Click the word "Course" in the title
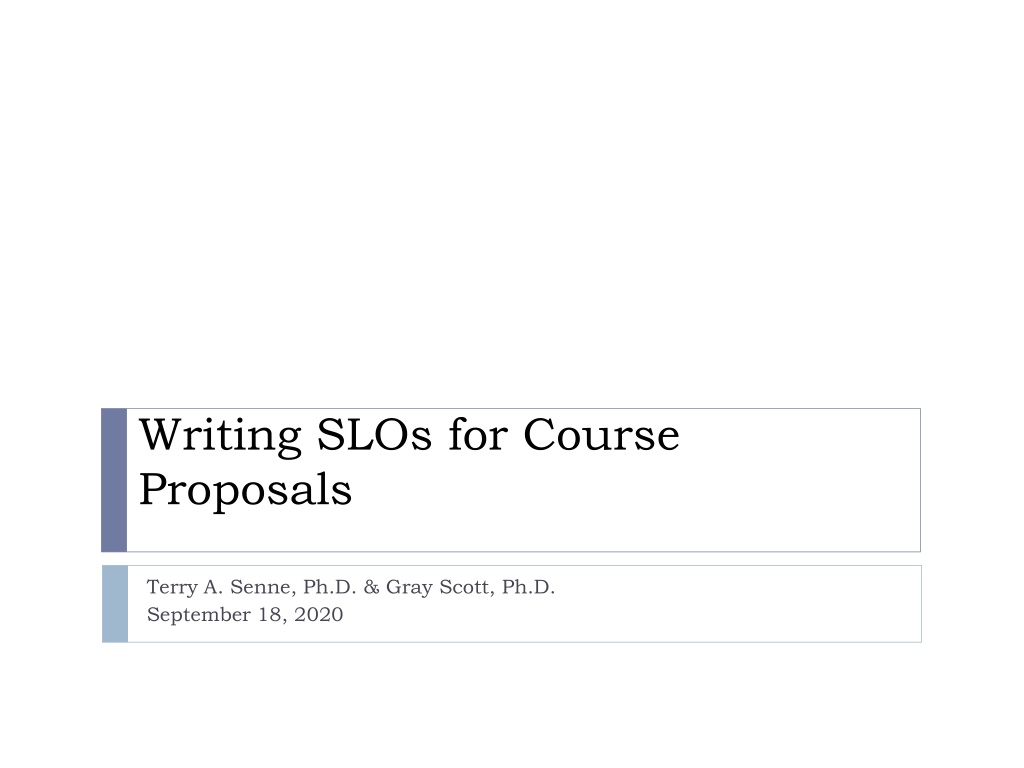The height and width of the screenshot is (768, 1024). click(x=601, y=435)
